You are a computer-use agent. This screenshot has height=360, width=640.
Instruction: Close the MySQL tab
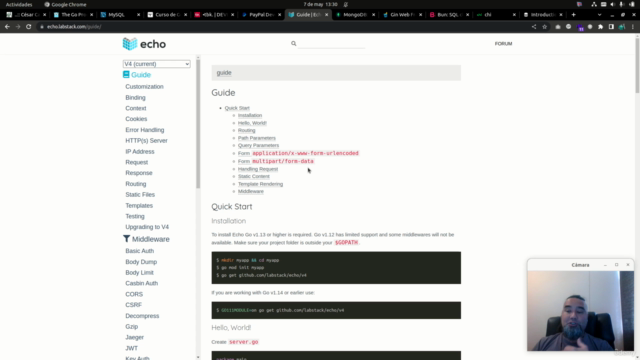(x=138, y=15)
